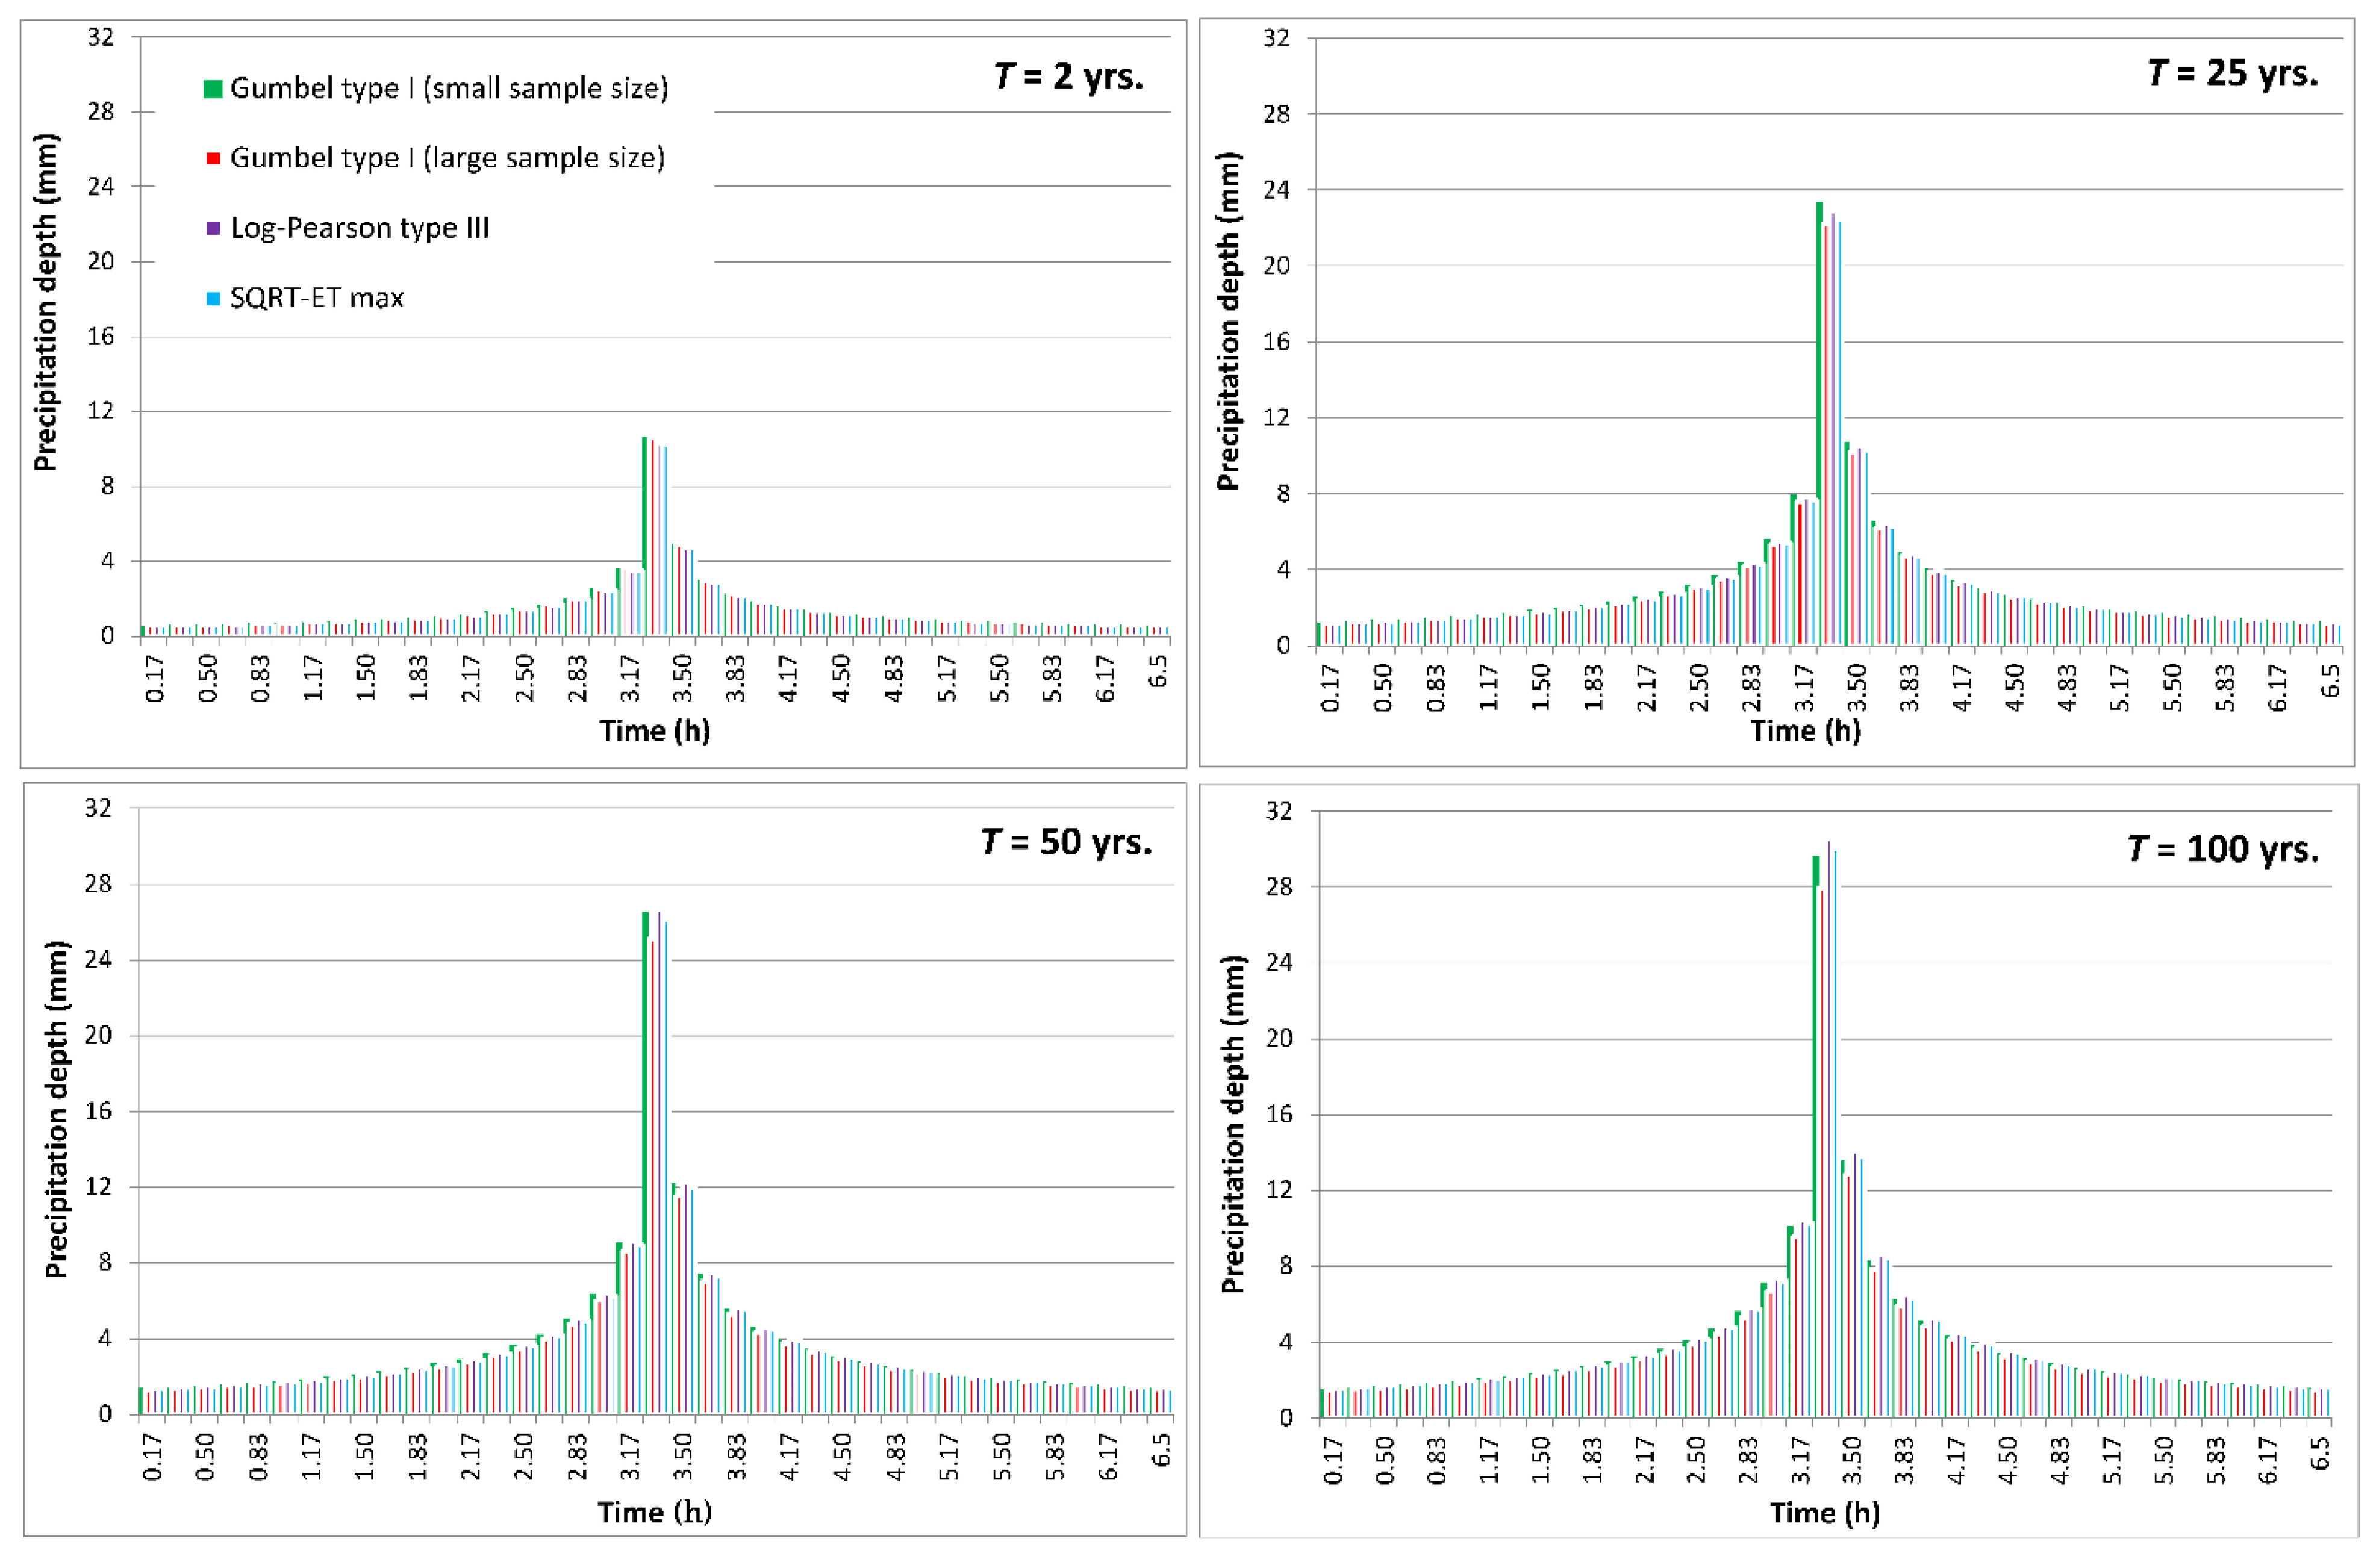Image resolution: width=2379 pixels, height=1568 pixels.
Task: Click 'Time (h)' axis title in T = 2 chart
Action: click(655, 731)
